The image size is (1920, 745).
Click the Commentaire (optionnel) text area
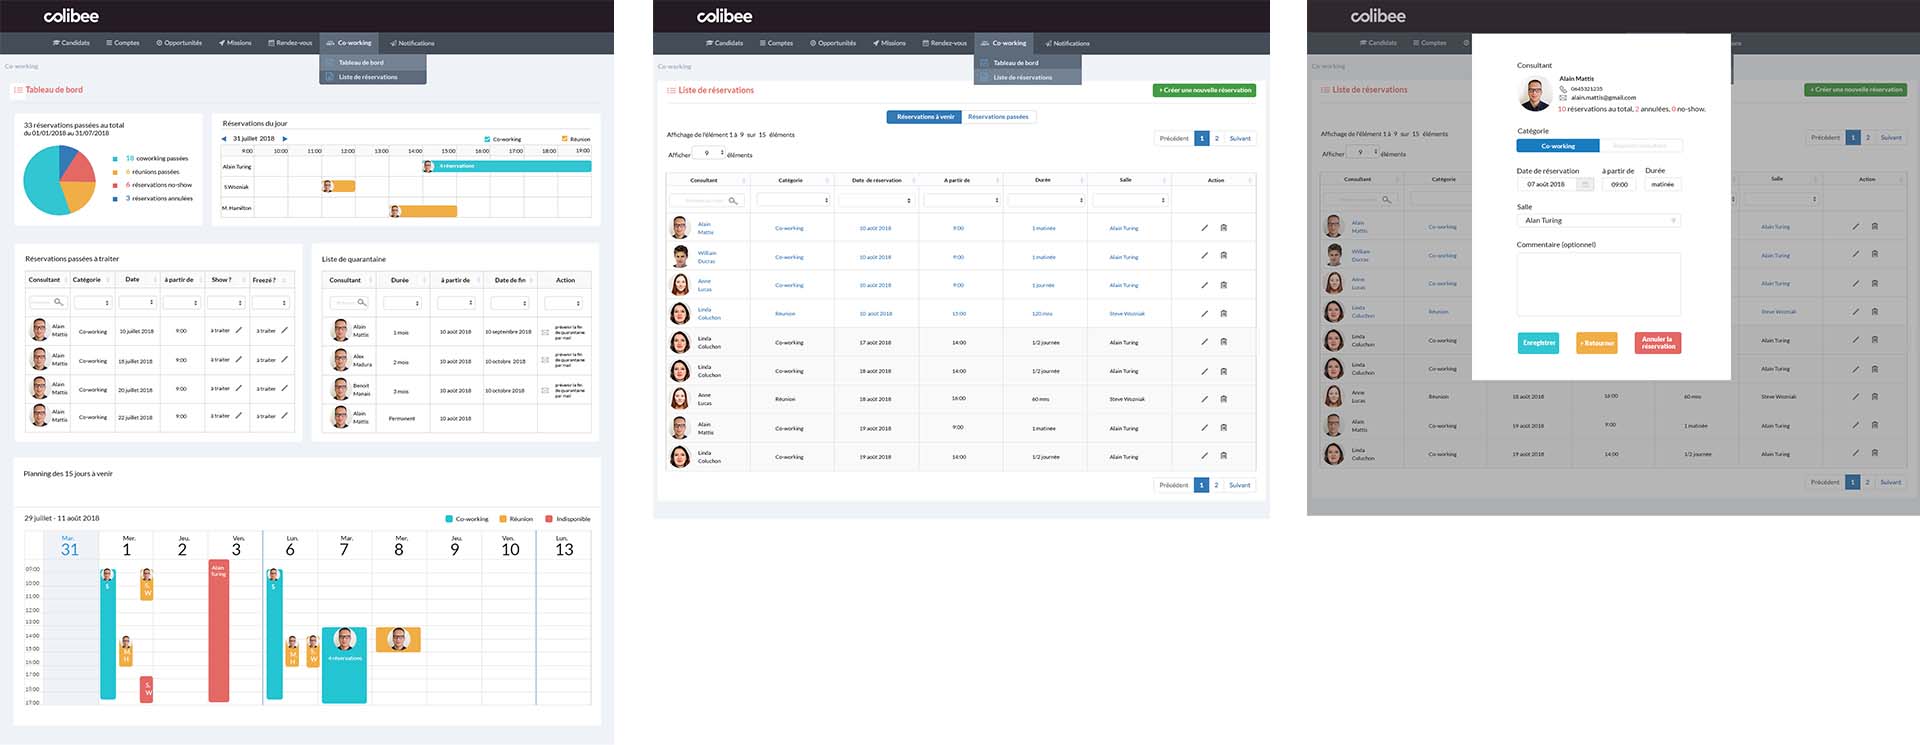pos(1598,284)
